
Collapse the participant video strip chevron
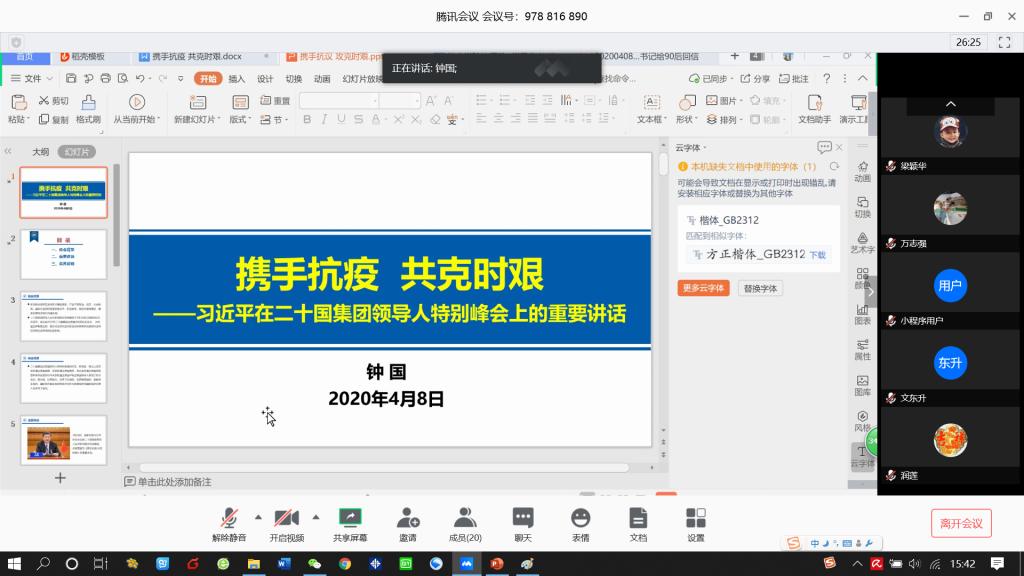pyautogui.click(x=950, y=104)
